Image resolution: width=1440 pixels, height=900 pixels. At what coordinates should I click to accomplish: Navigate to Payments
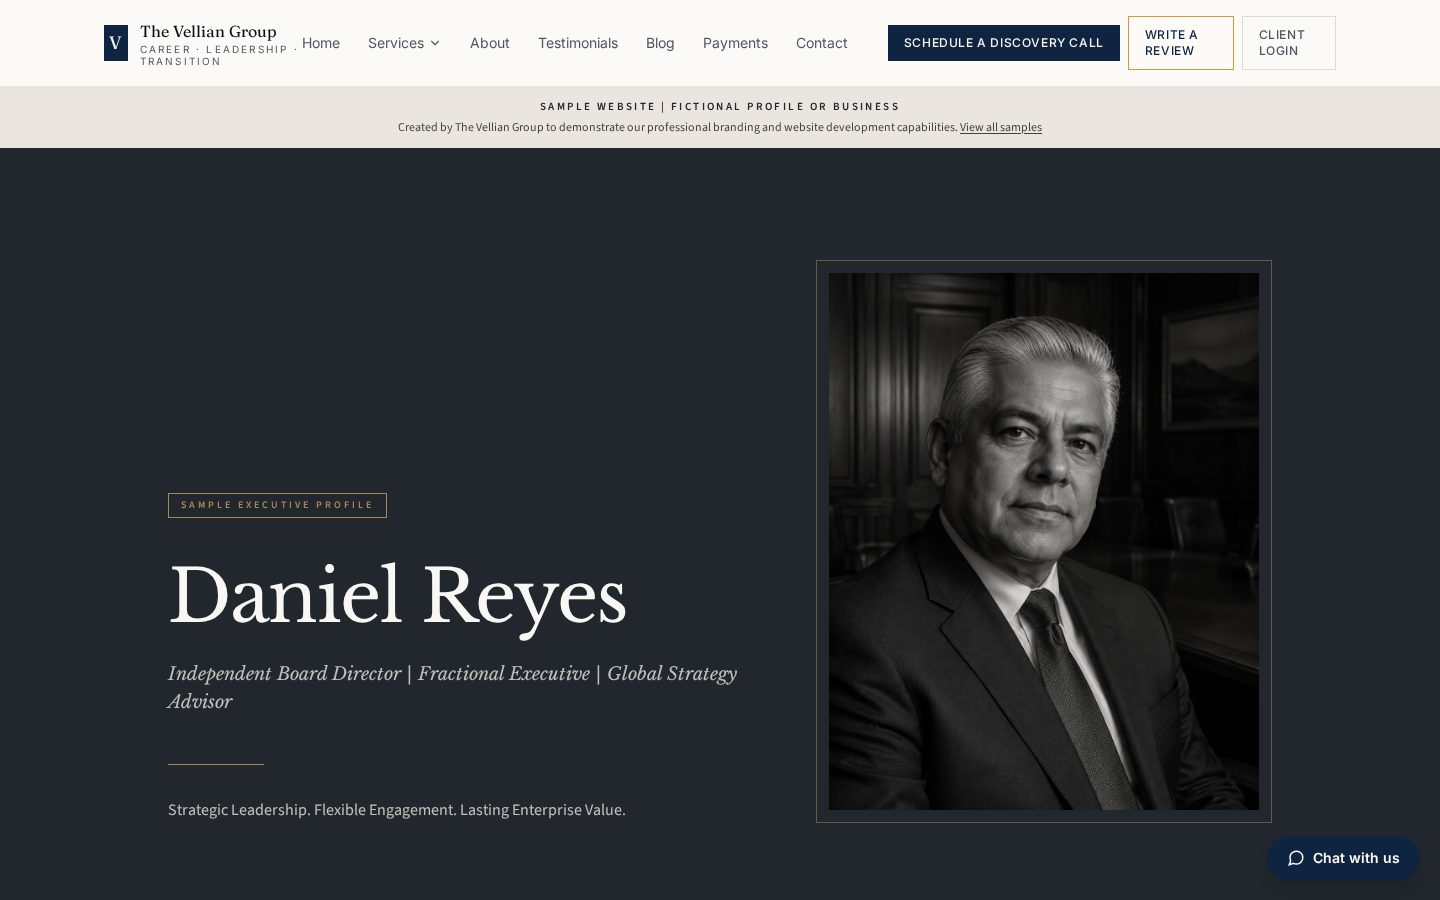pos(735,43)
